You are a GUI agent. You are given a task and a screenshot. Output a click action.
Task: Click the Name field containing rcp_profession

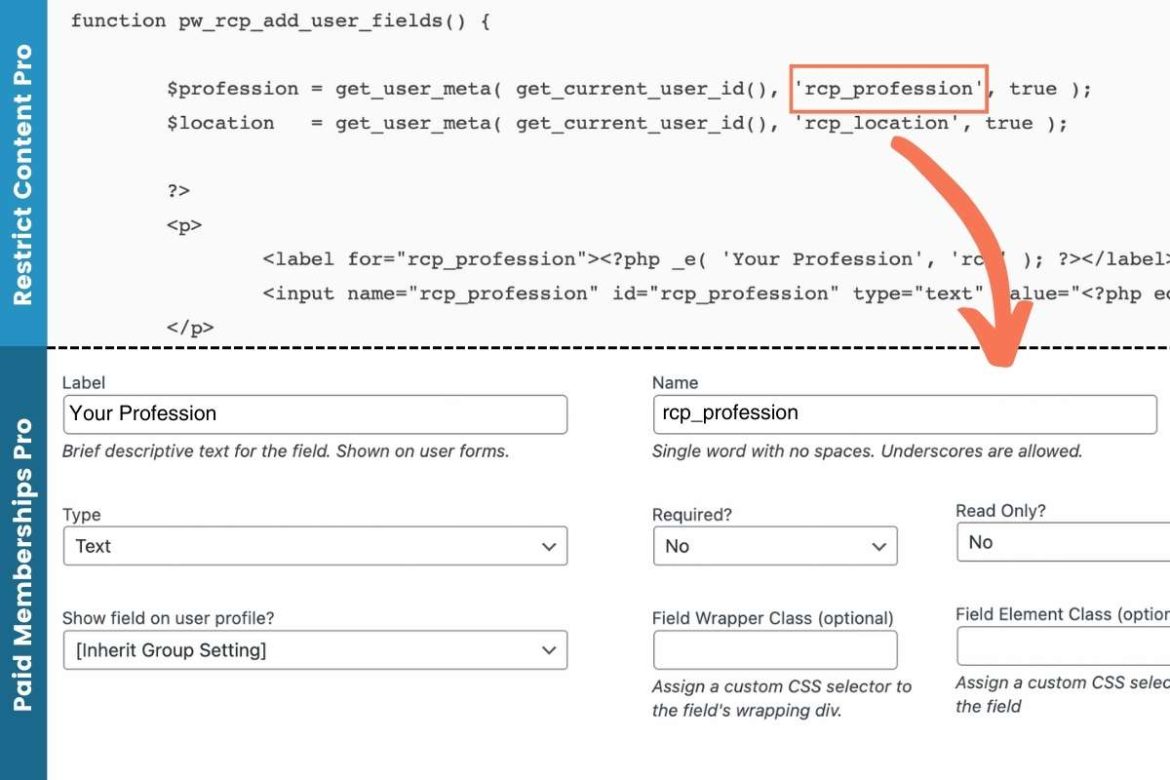[x=905, y=413]
